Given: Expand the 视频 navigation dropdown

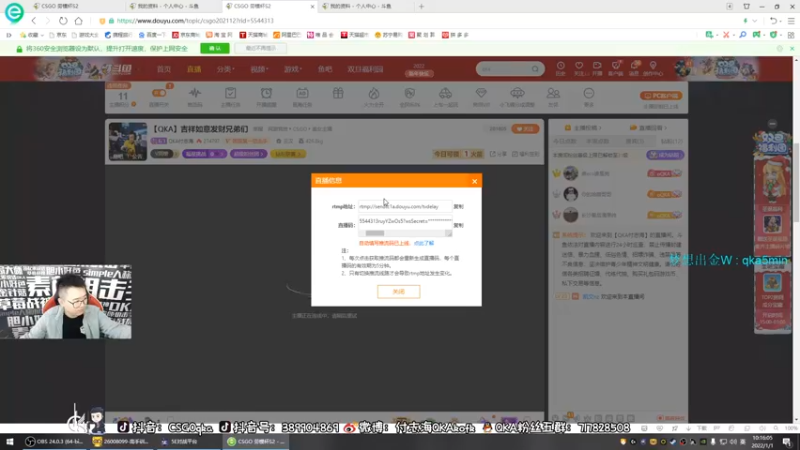Looking at the screenshot, I should (259, 69).
